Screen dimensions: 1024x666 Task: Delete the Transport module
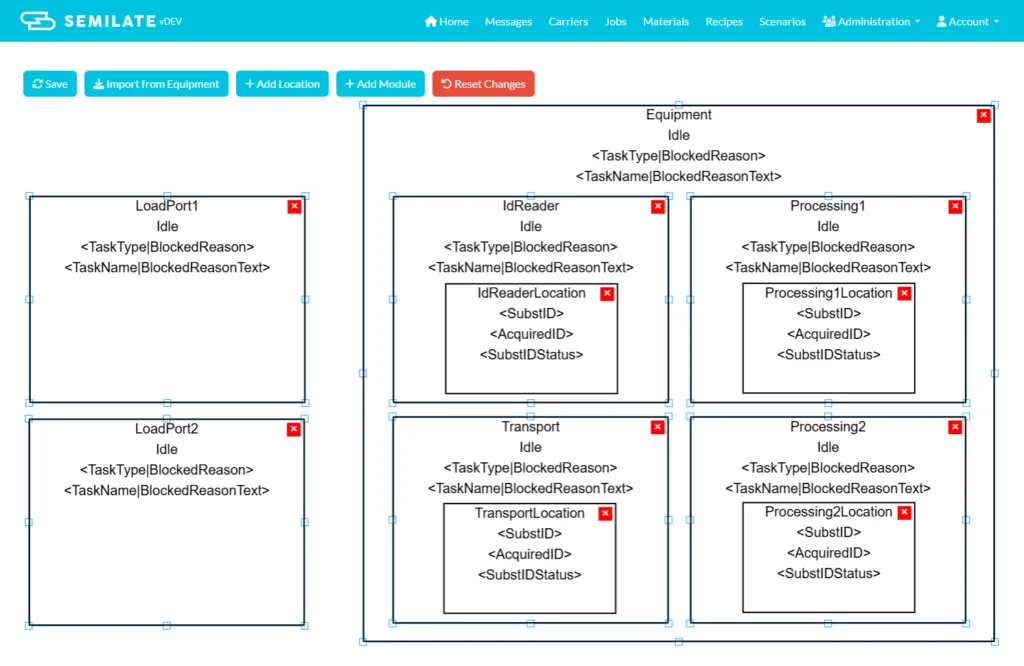point(658,427)
